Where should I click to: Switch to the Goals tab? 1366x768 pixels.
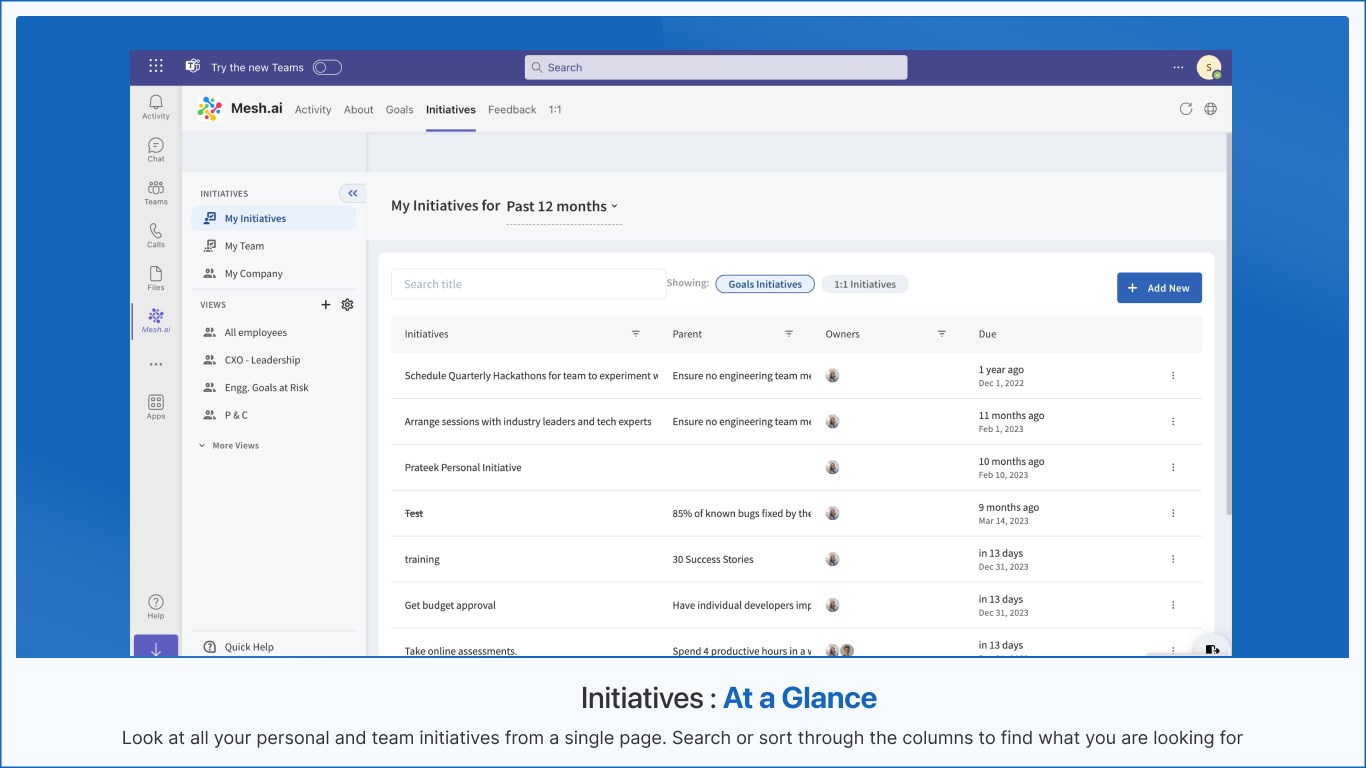400,110
